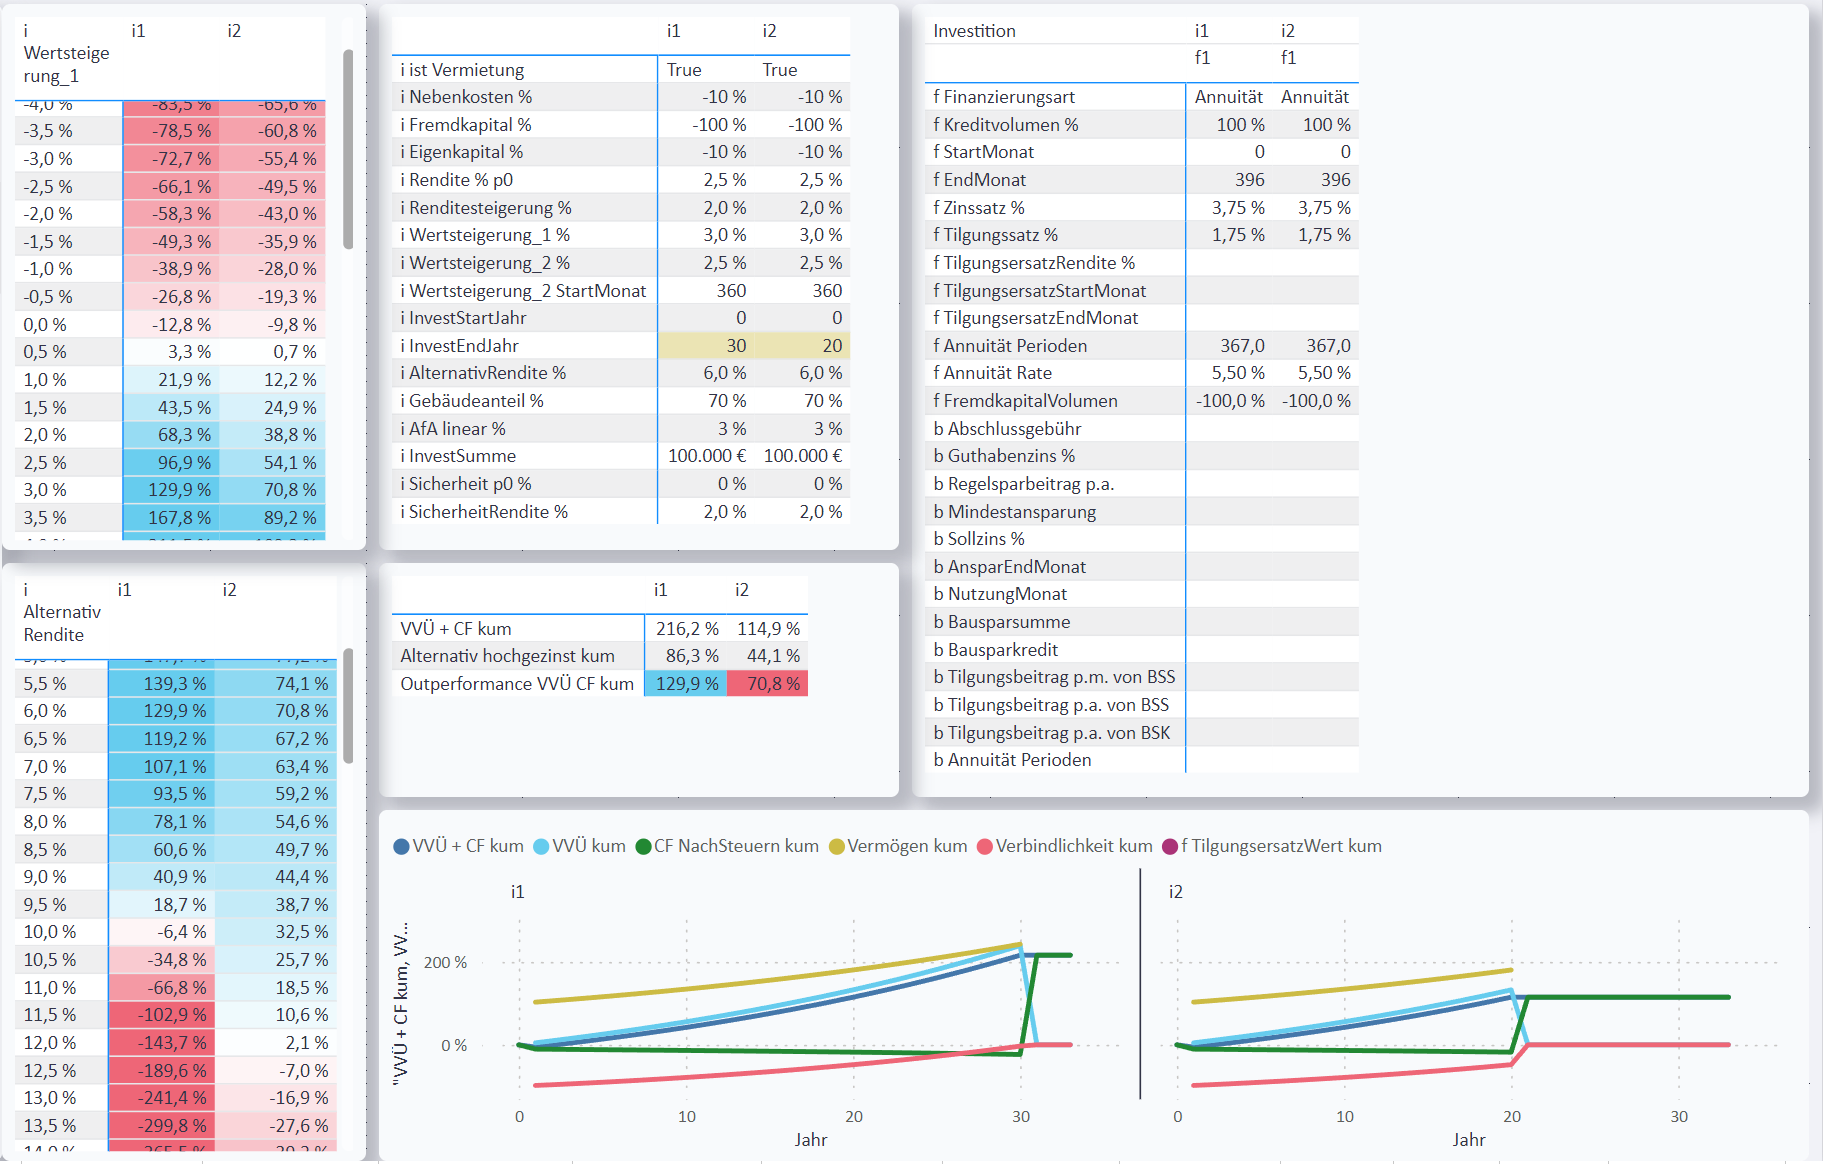Click the Outperformance VVÜ CF kum label
The width and height of the screenshot is (1823, 1164).
[517, 684]
